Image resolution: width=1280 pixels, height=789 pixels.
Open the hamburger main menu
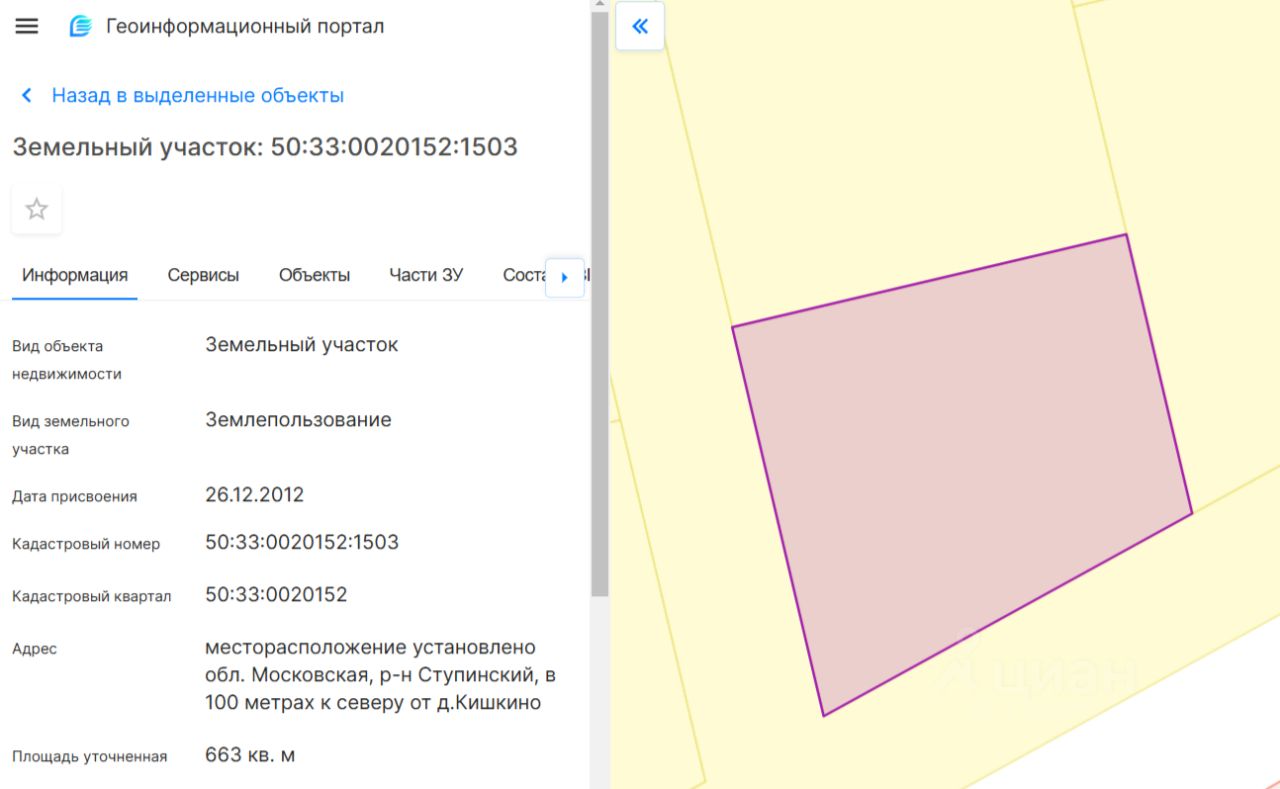pyautogui.click(x=27, y=27)
